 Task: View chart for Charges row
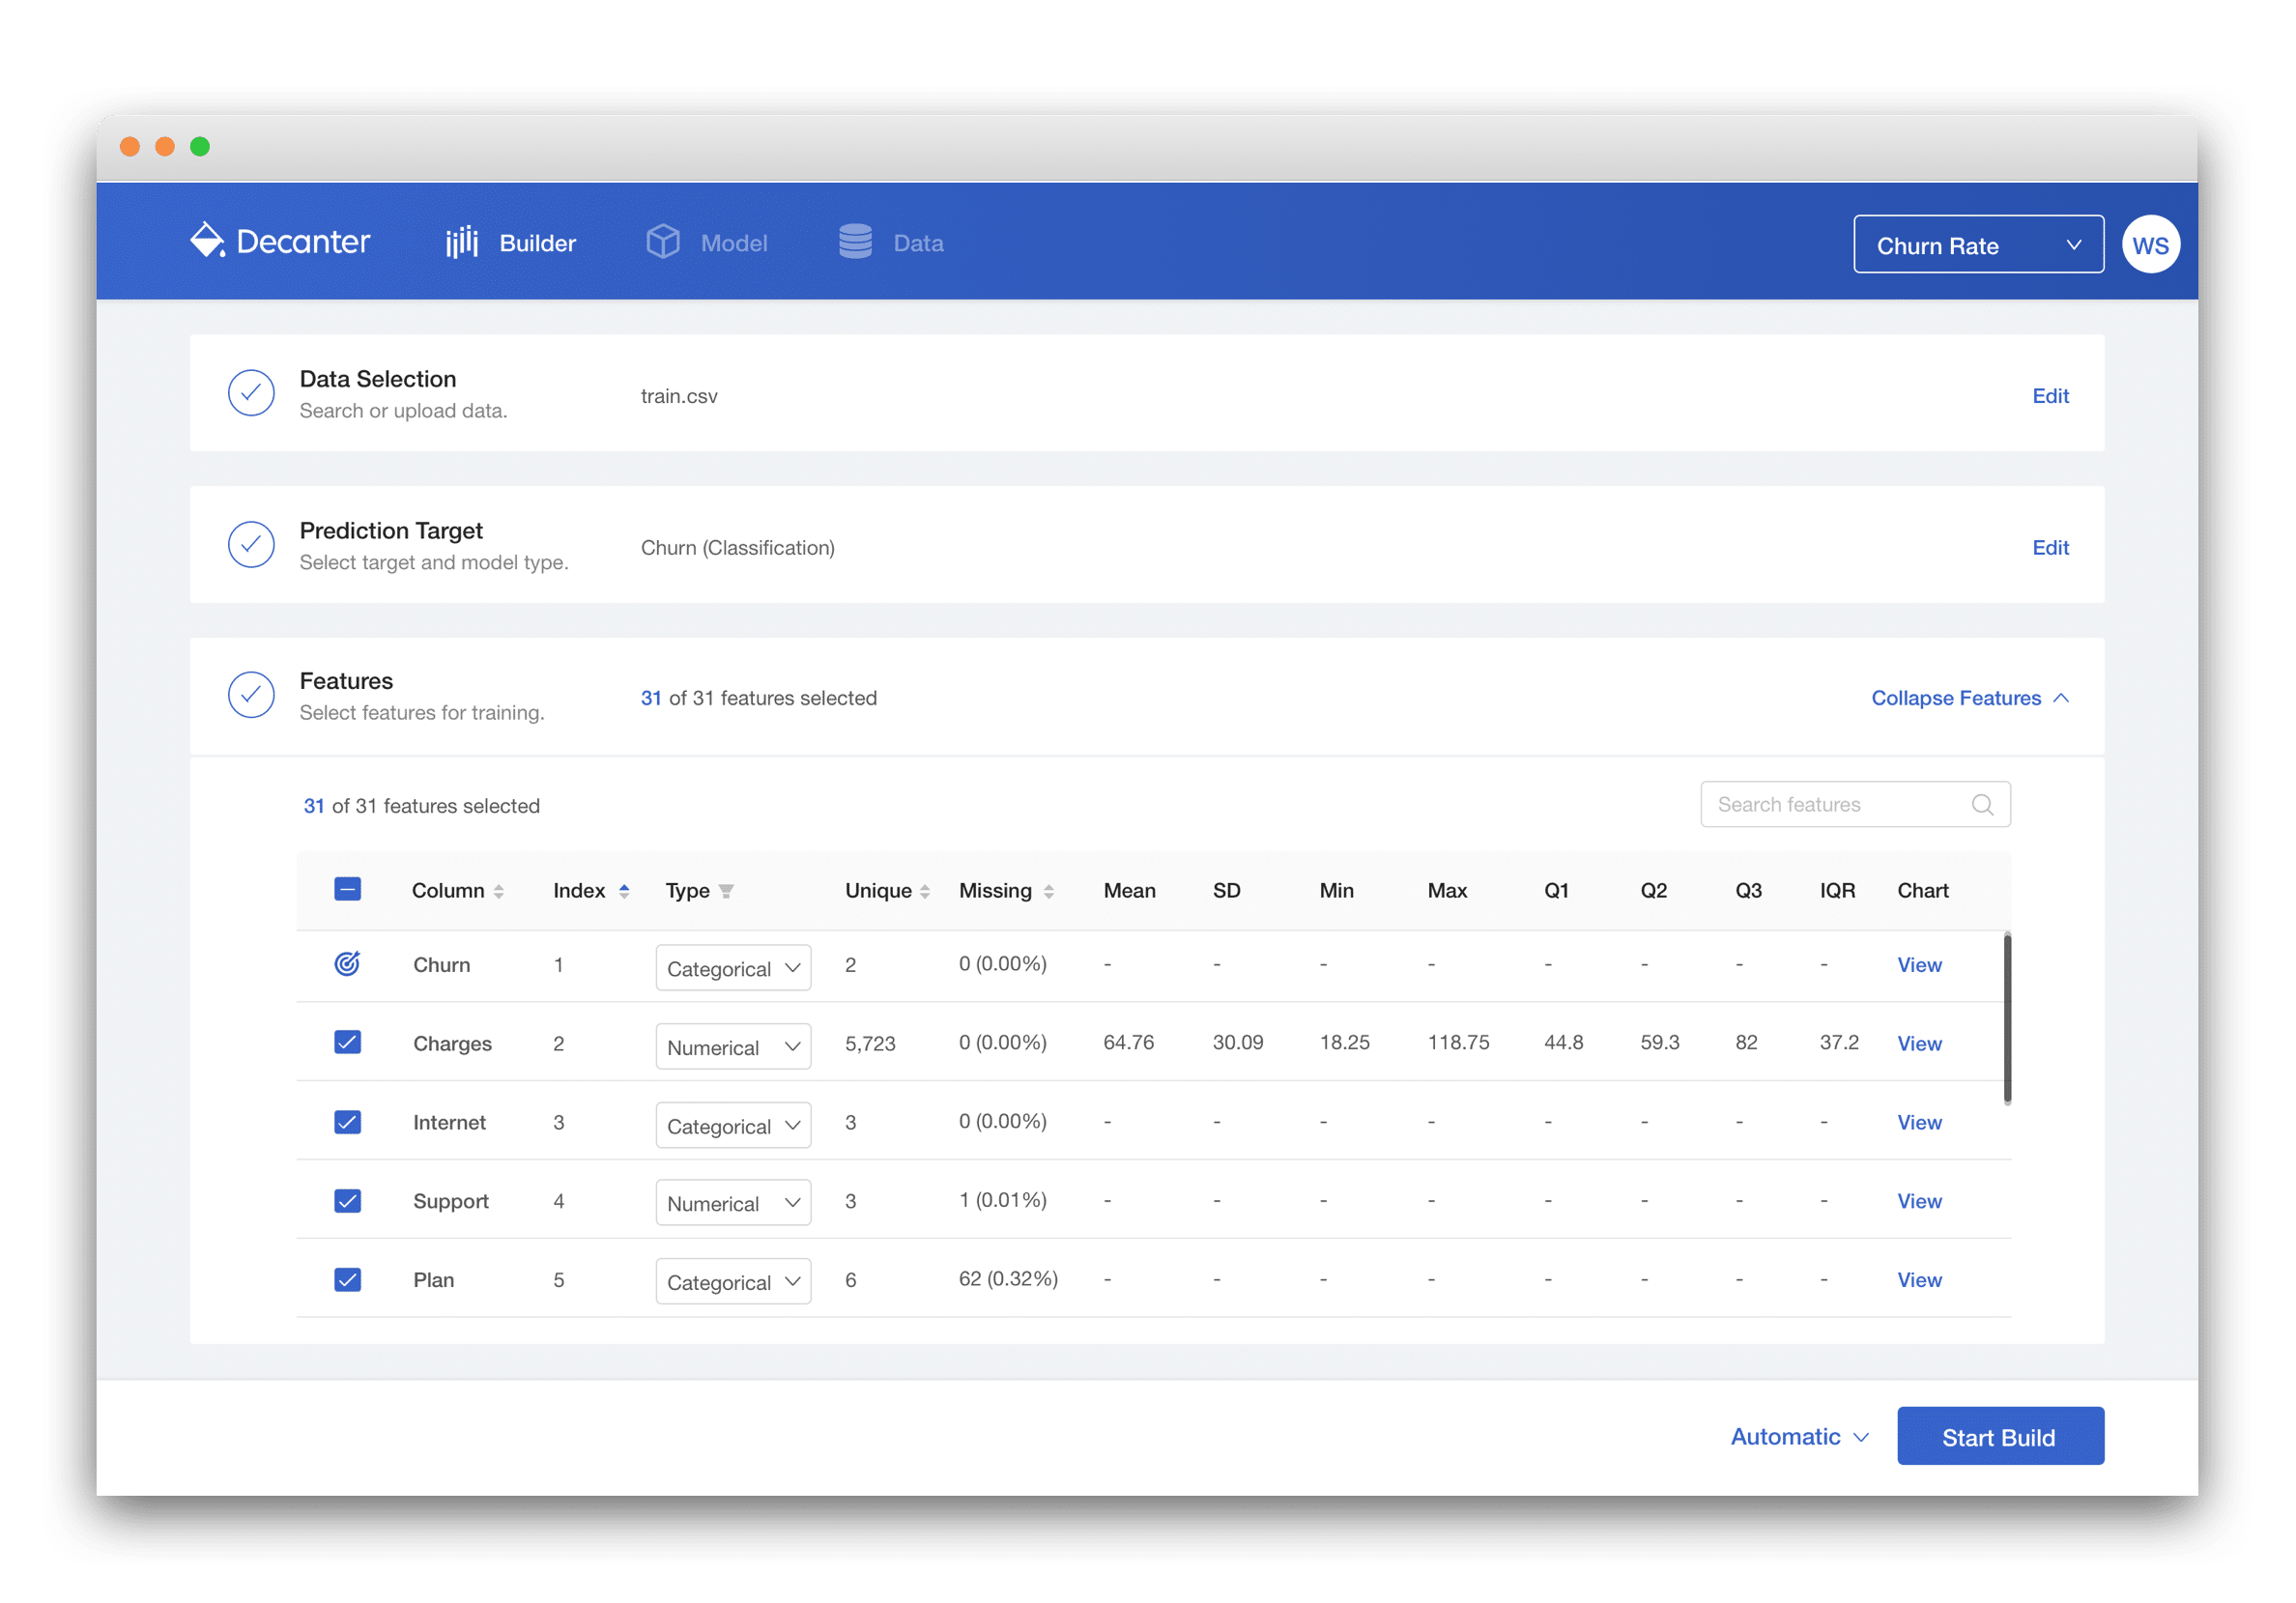click(x=1919, y=1044)
